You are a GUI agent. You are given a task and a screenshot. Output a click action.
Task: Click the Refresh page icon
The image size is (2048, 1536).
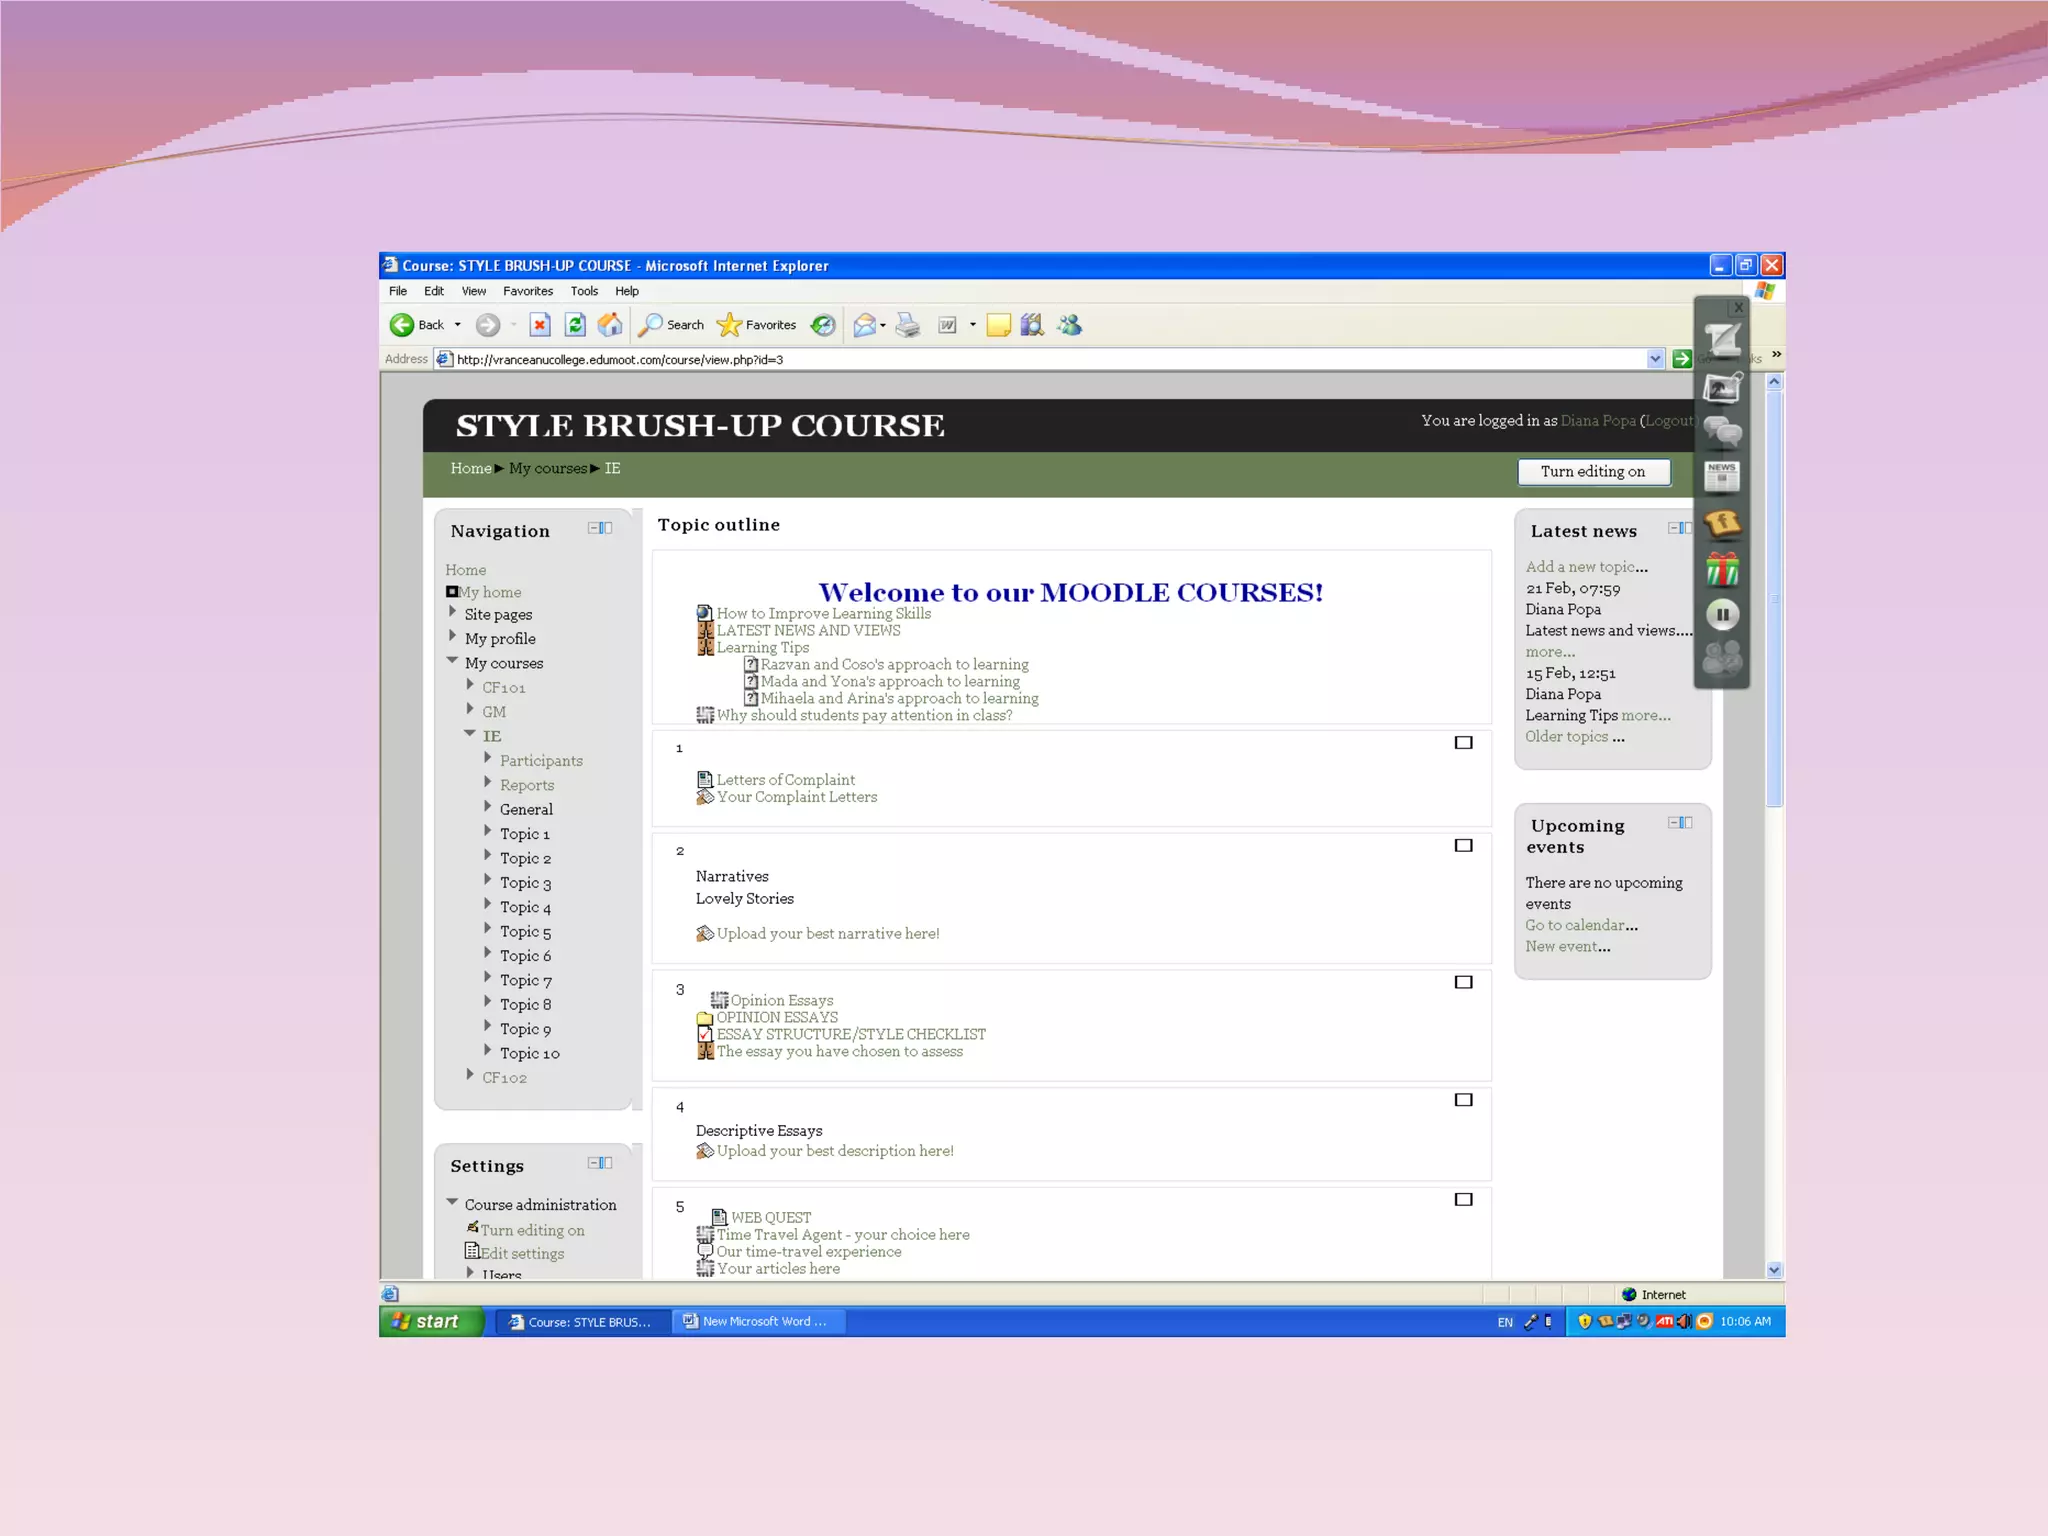[x=575, y=324]
